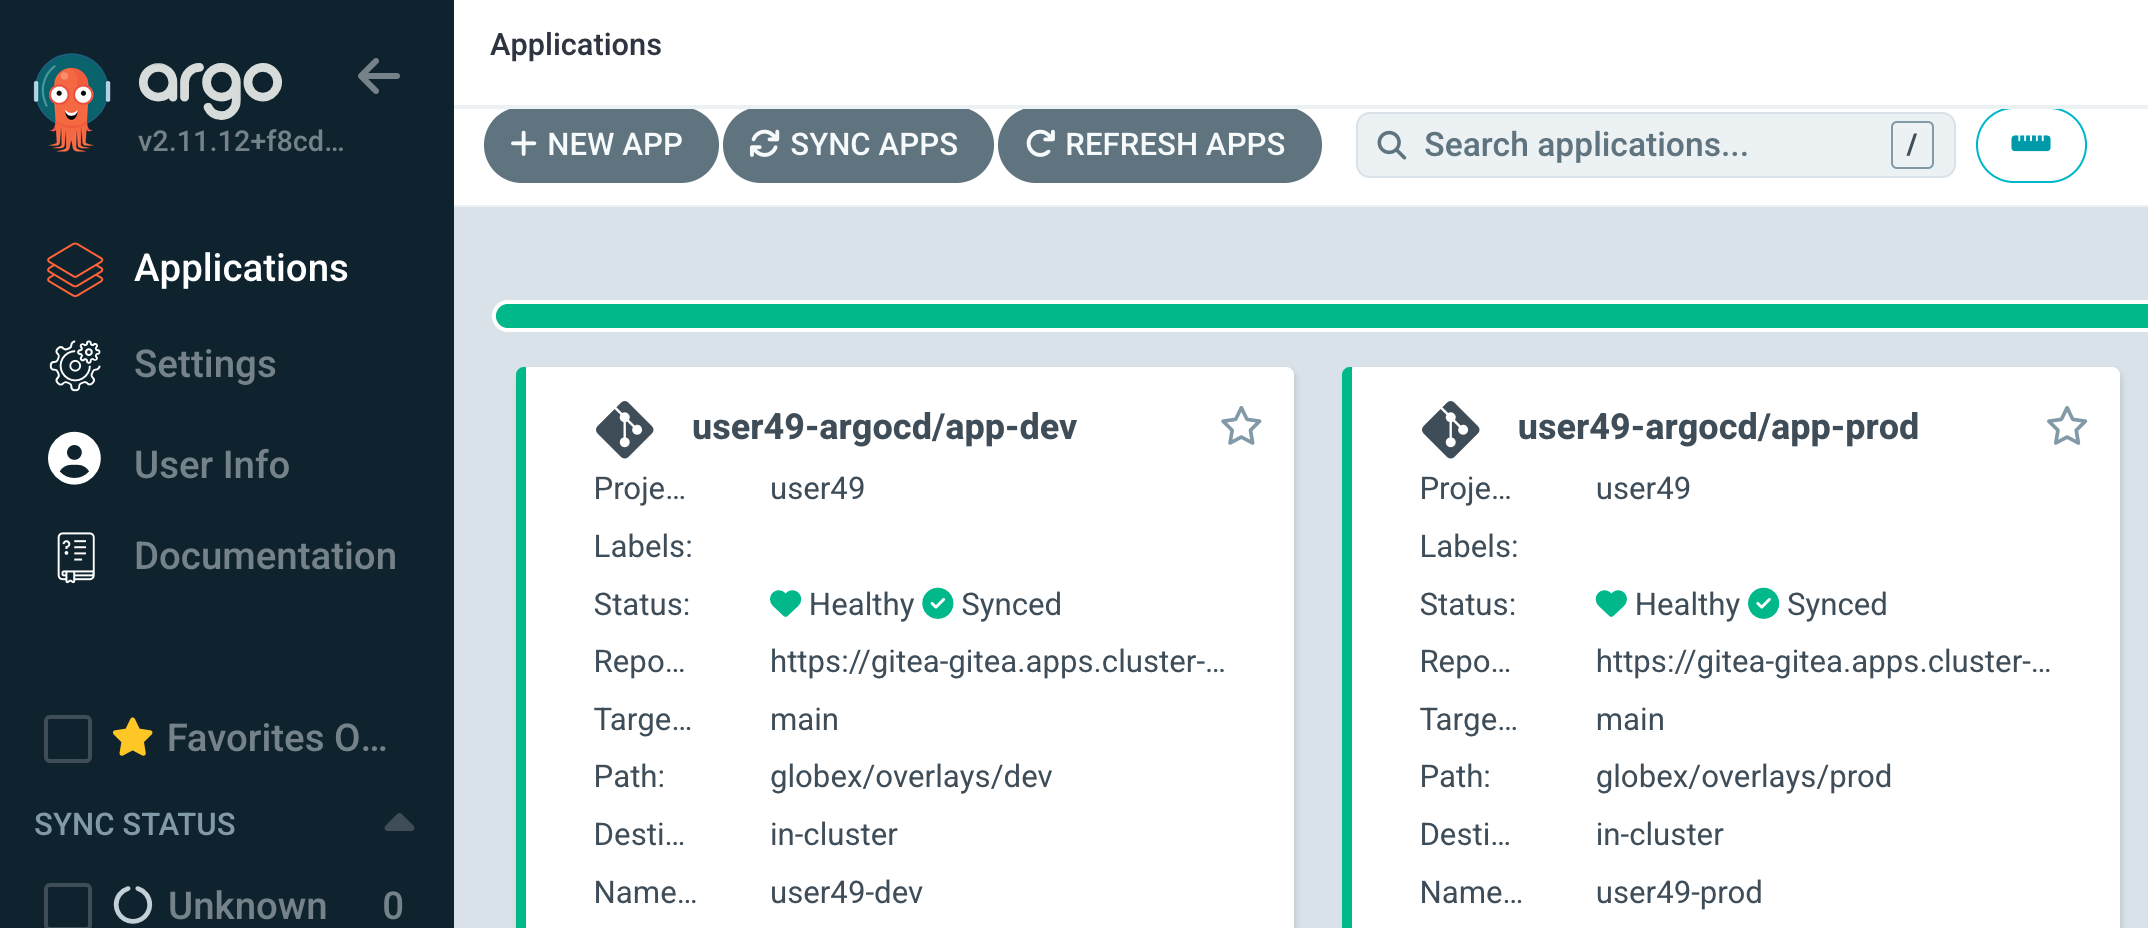Click the Unknown count 0
This screenshot has width=2148, height=928.
pos(393,906)
